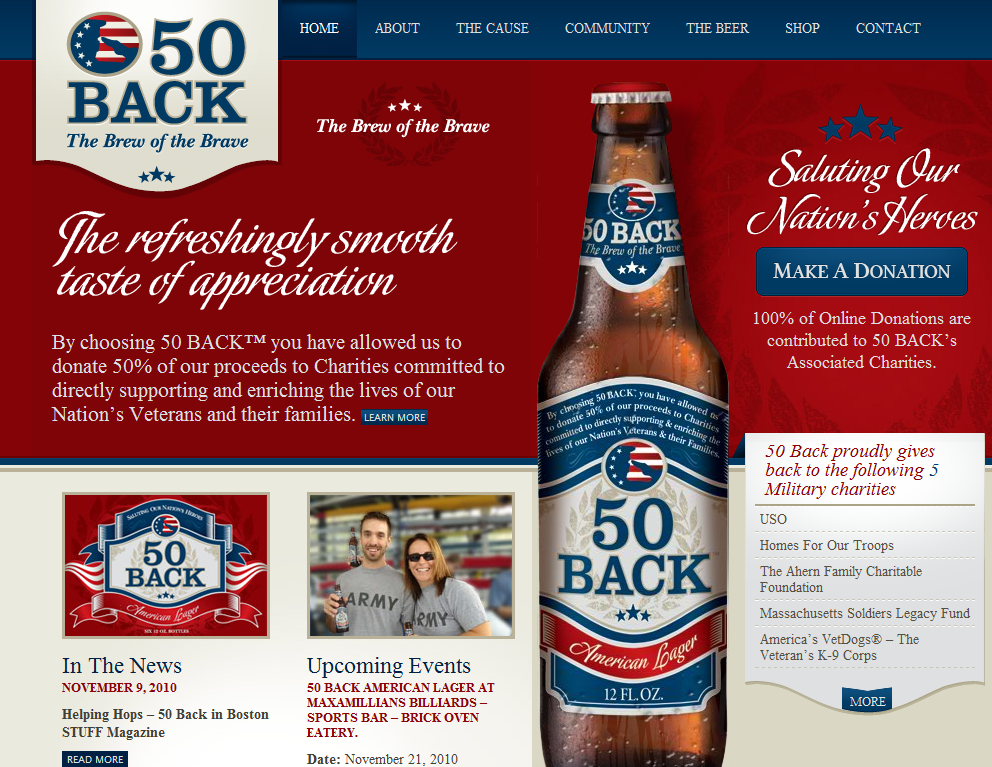The width and height of the screenshot is (992, 767).
Task: Open THE BEER menu item
Action: [717, 28]
